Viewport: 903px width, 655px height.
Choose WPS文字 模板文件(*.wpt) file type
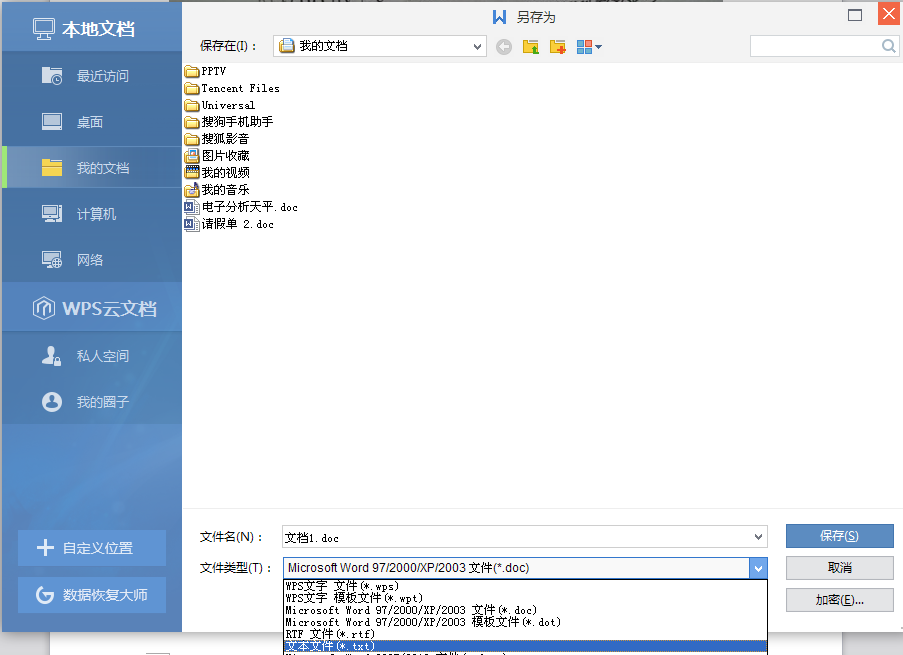525,598
